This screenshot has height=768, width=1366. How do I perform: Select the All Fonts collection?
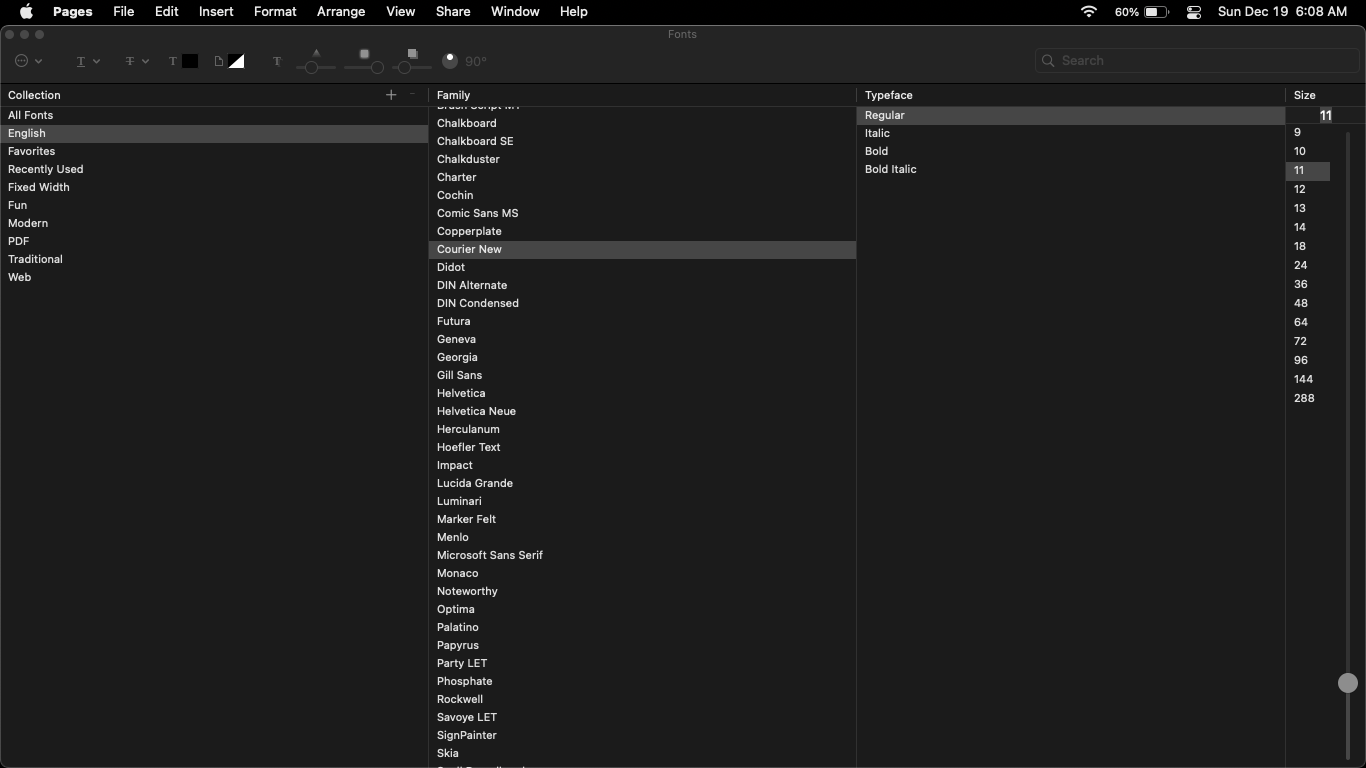click(214, 115)
